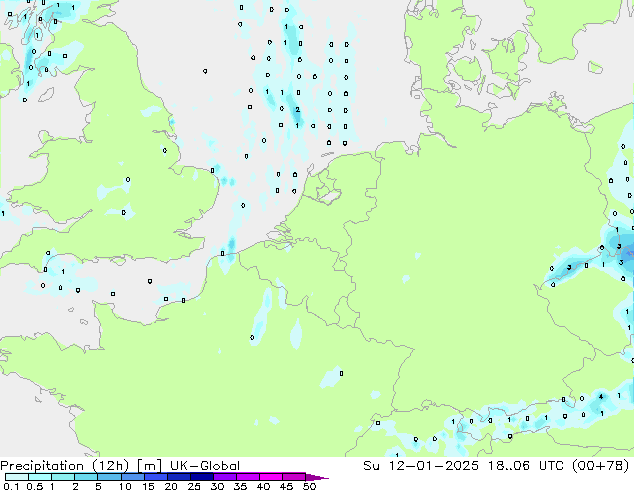Click the 'Precipitation' title word
The width and height of the screenshot is (634, 490).
click(x=42, y=466)
